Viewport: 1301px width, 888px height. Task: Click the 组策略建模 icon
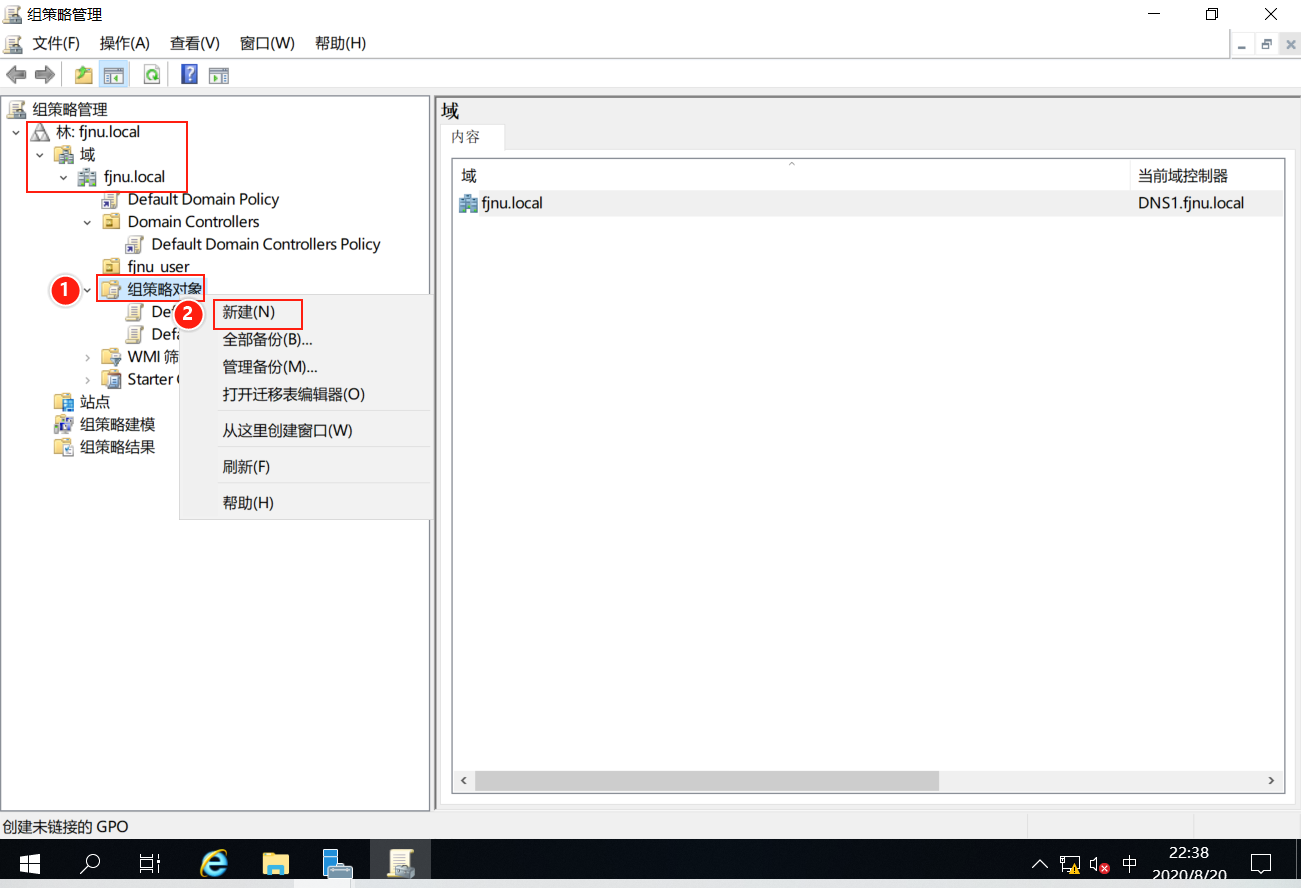[x=63, y=425]
